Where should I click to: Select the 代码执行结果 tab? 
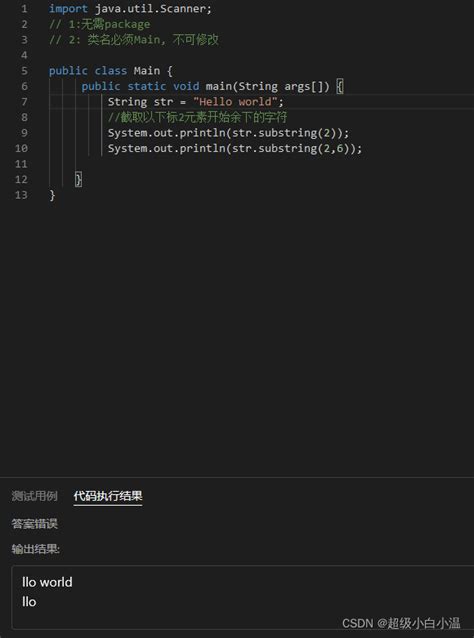coord(108,496)
